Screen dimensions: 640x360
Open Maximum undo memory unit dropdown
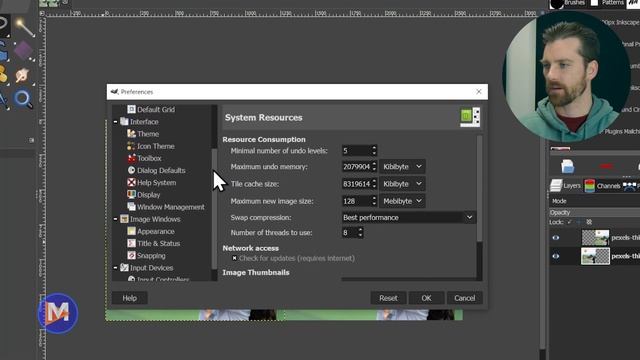(x=402, y=167)
